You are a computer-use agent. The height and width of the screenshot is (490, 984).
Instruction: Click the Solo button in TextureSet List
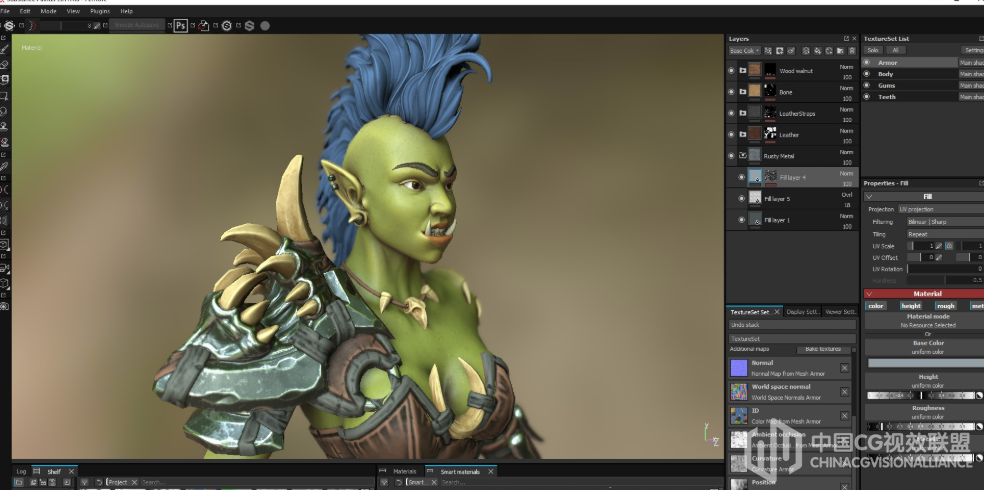pyautogui.click(x=873, y=50)
